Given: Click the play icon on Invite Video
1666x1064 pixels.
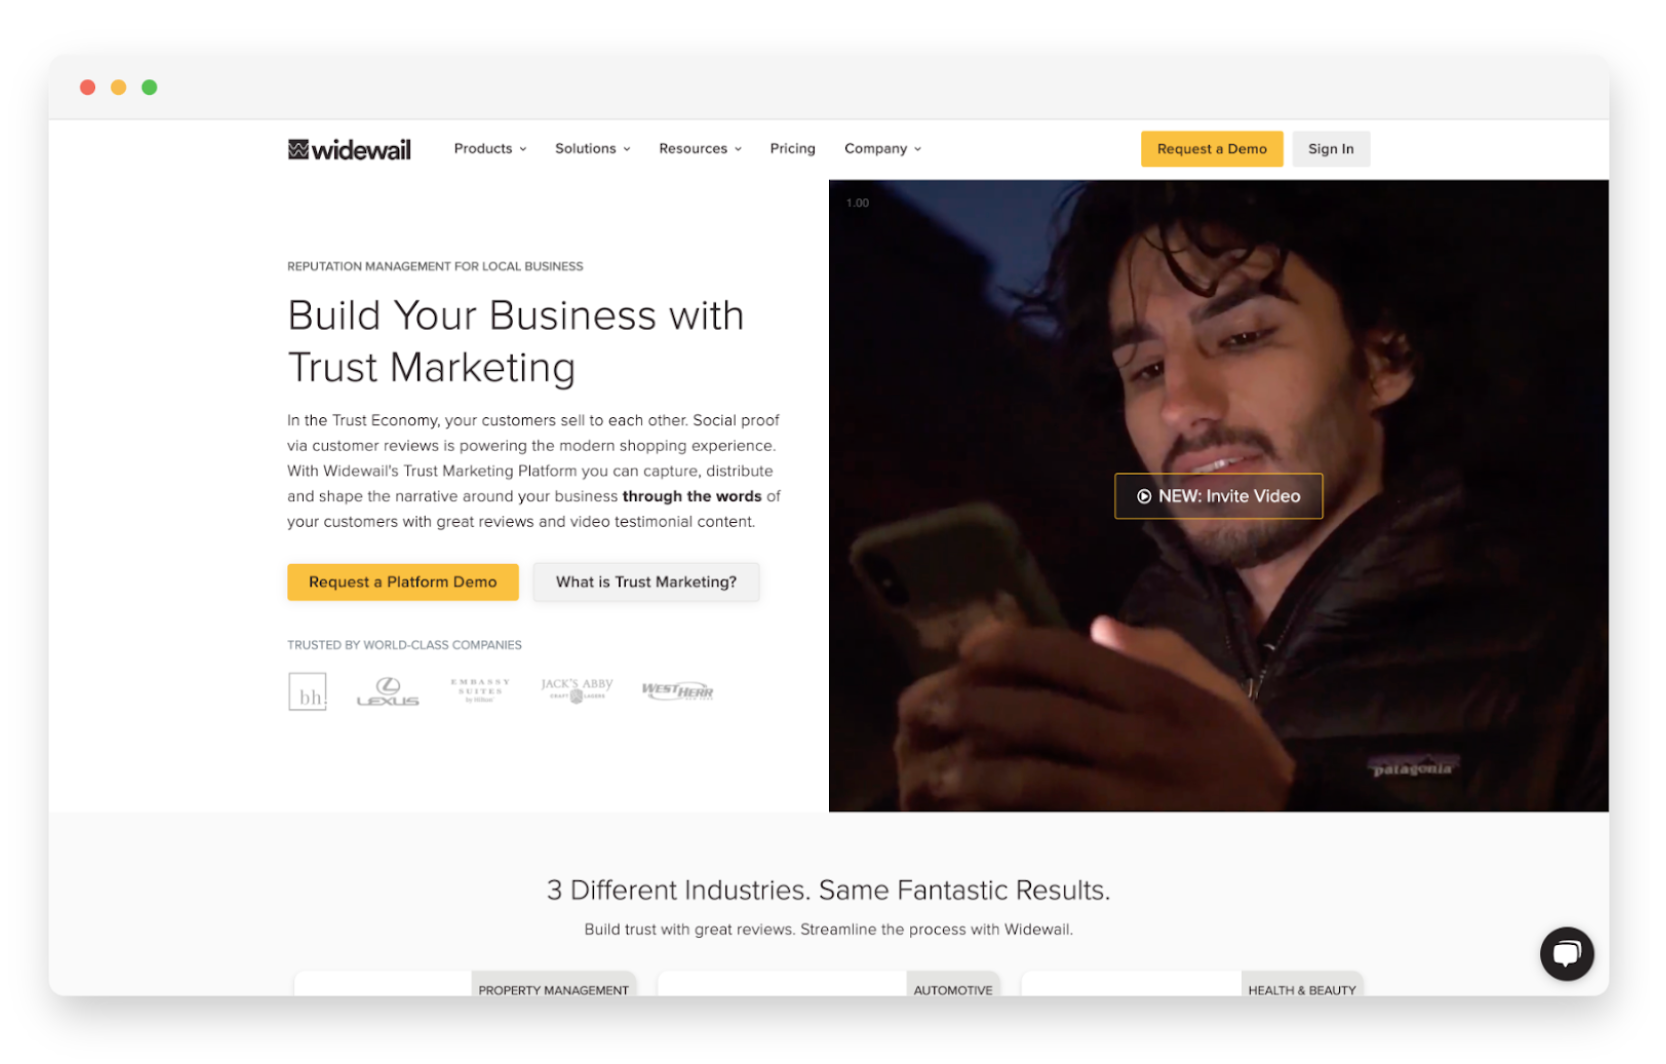Looking at the screenshot, I should click(x=1144, y=496).
